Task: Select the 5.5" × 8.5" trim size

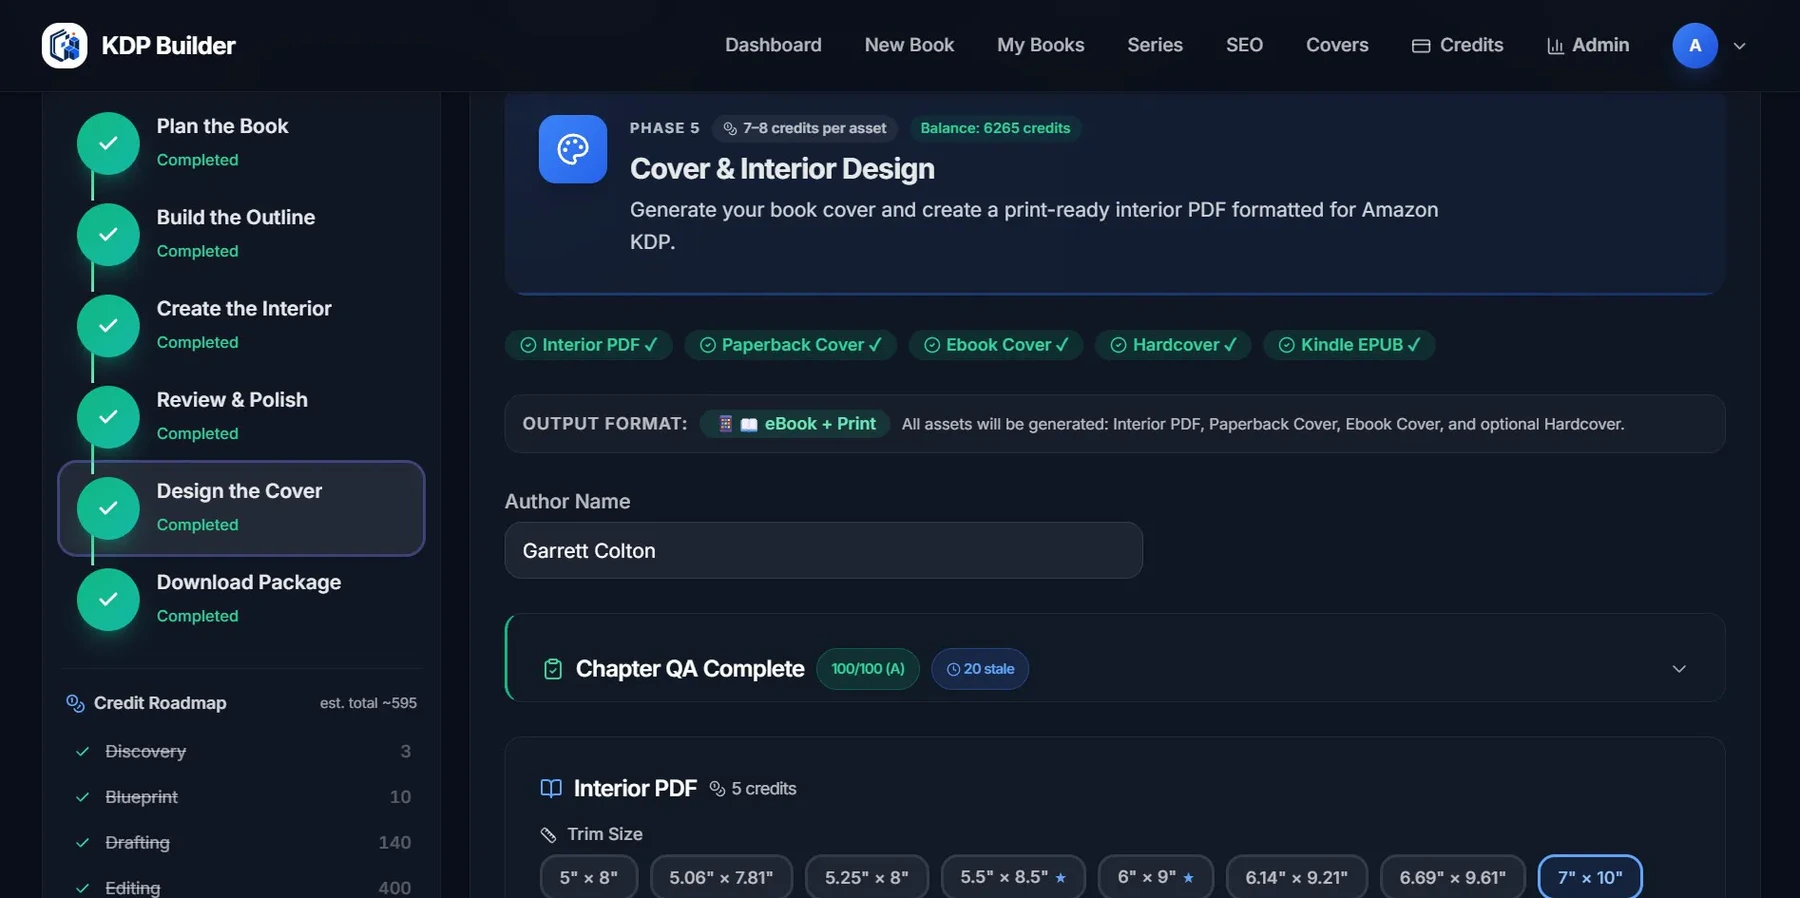Action: [1013, 877]
